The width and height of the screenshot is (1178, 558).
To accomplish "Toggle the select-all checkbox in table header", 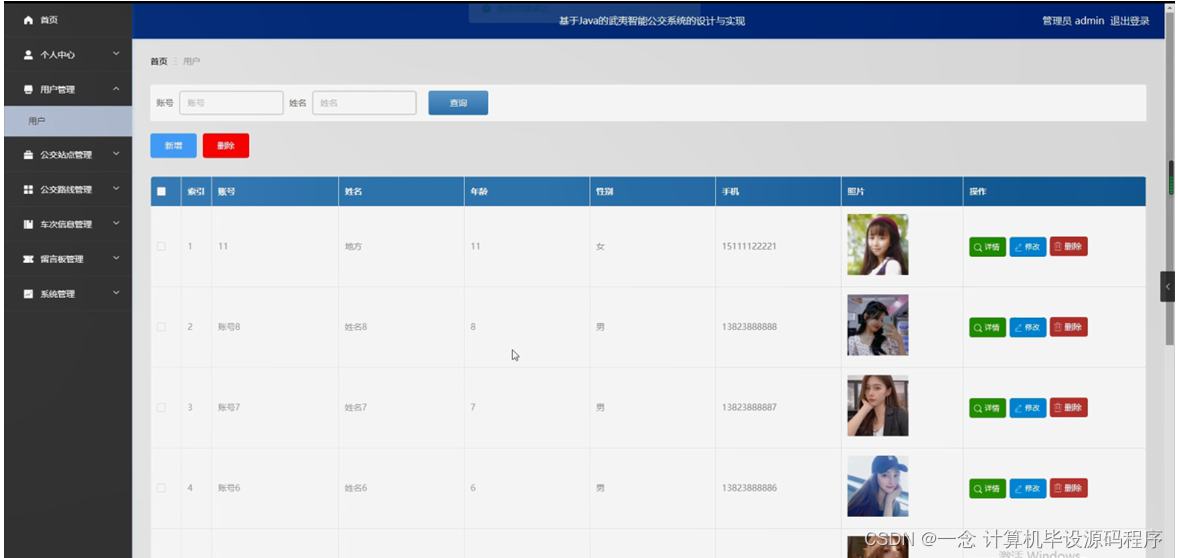I will pyautogui.click(x=162, y=192).
